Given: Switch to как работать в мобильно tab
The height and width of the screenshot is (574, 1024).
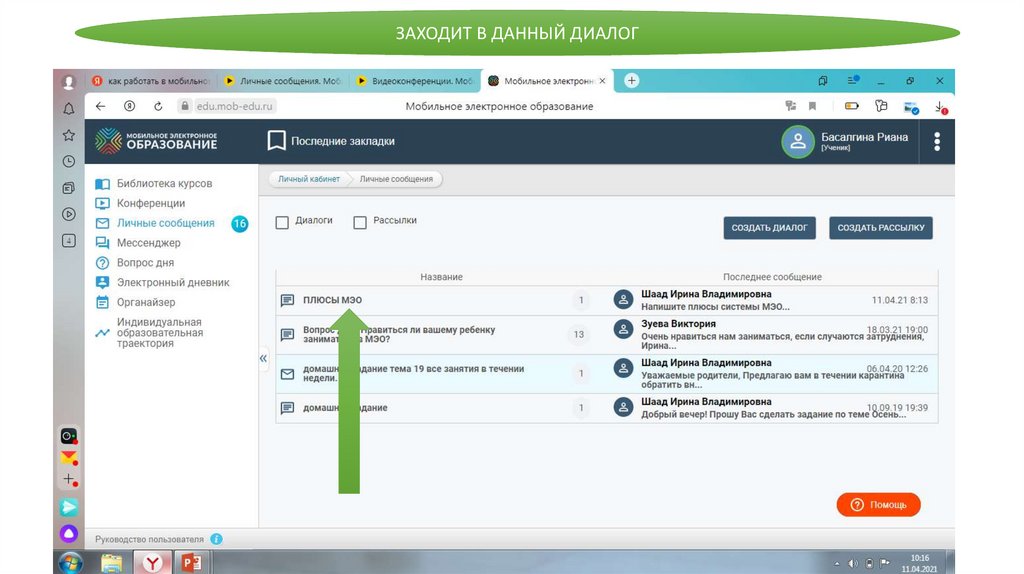Looking at the screenshot, I should tap(151, 81).
